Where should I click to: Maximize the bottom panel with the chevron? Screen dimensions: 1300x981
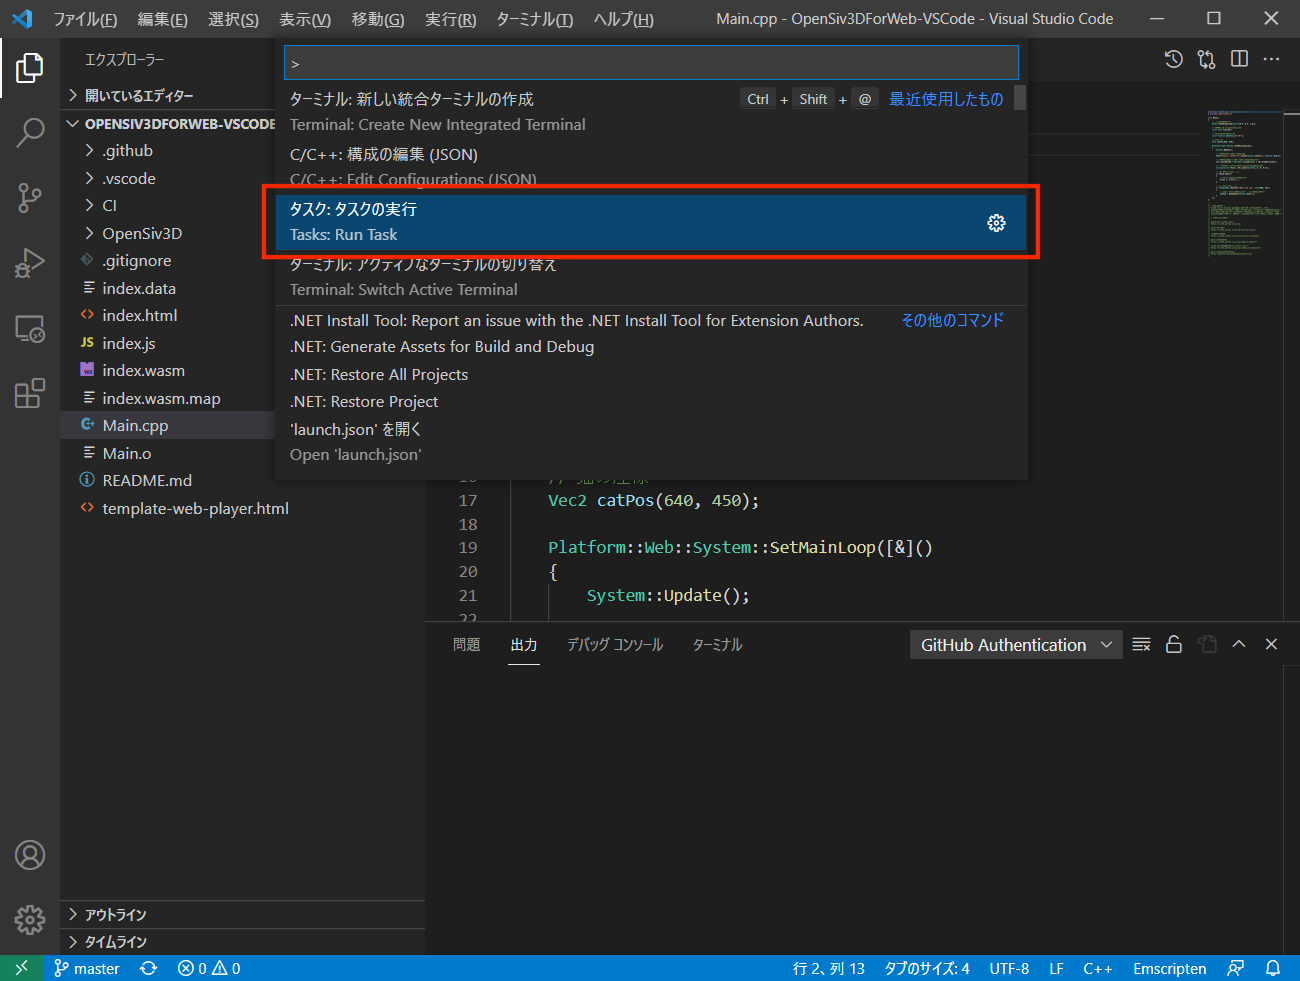point(1238,644)
